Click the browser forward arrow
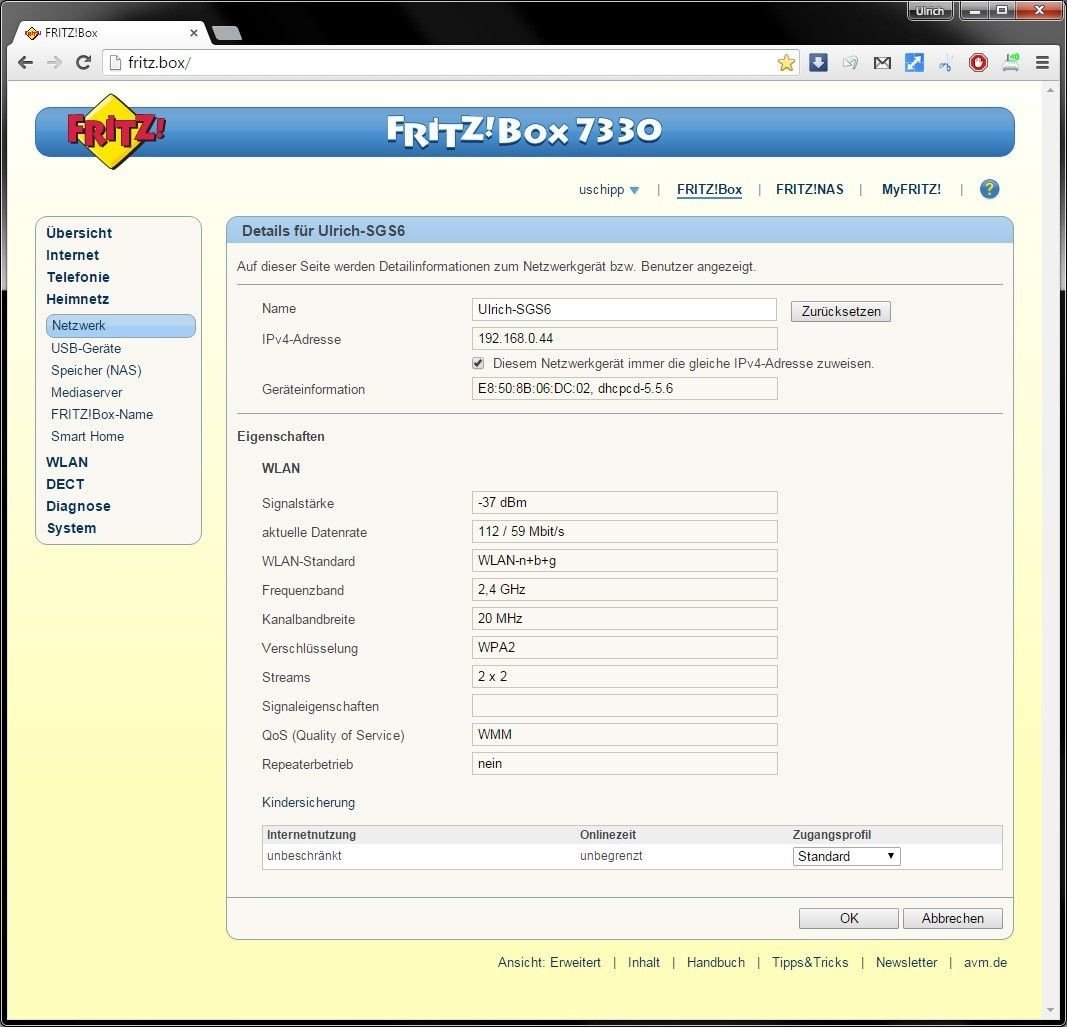Screen dimensions: 1067x1027 pos(54,63)
